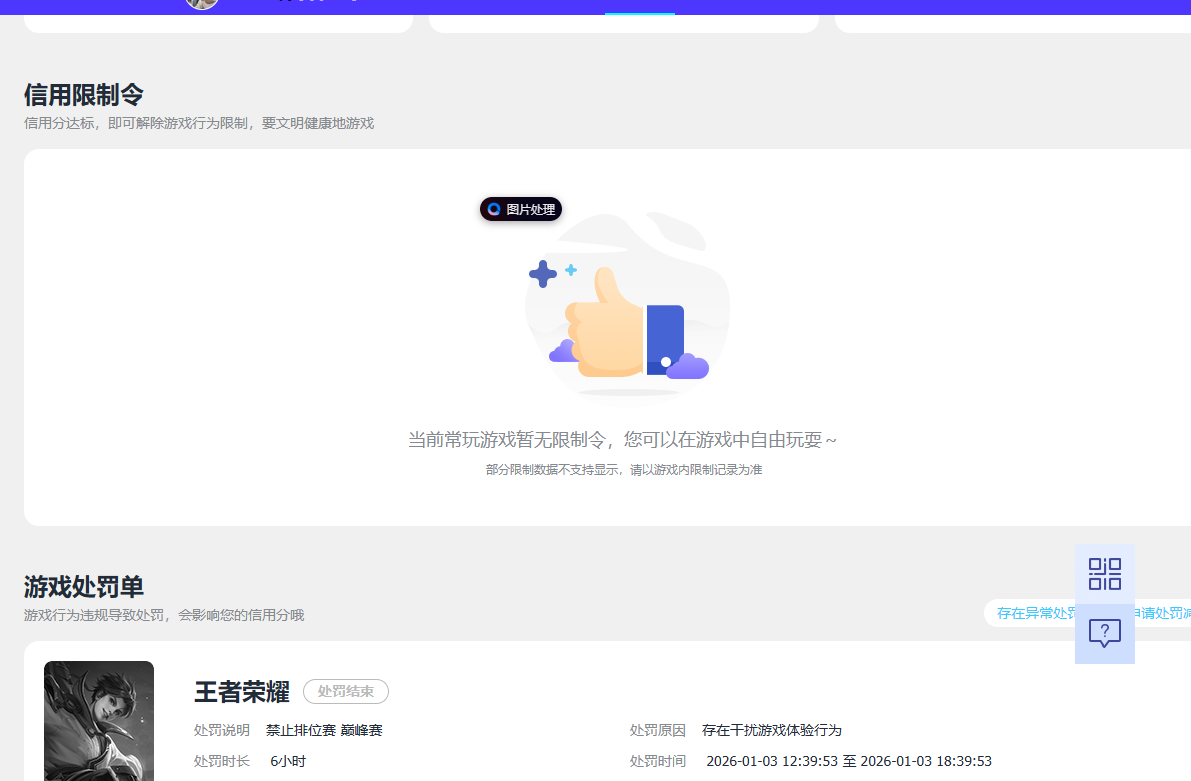This screenshot has height=781, width=1191.
Task: Click the 处罚结束 status badge
Action: pos(346,691)
